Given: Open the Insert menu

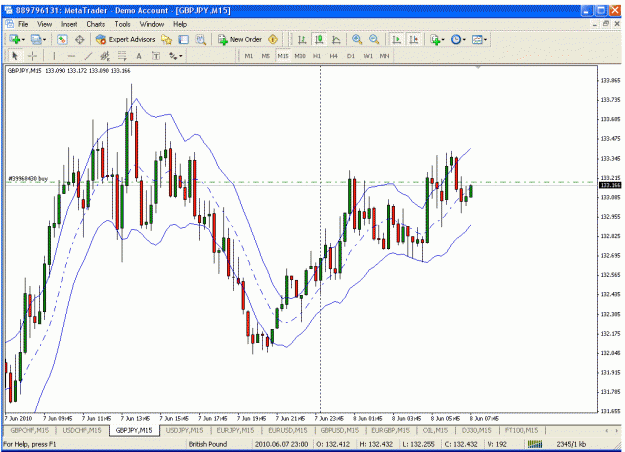Looking at the screenshot, I should 69,24.
